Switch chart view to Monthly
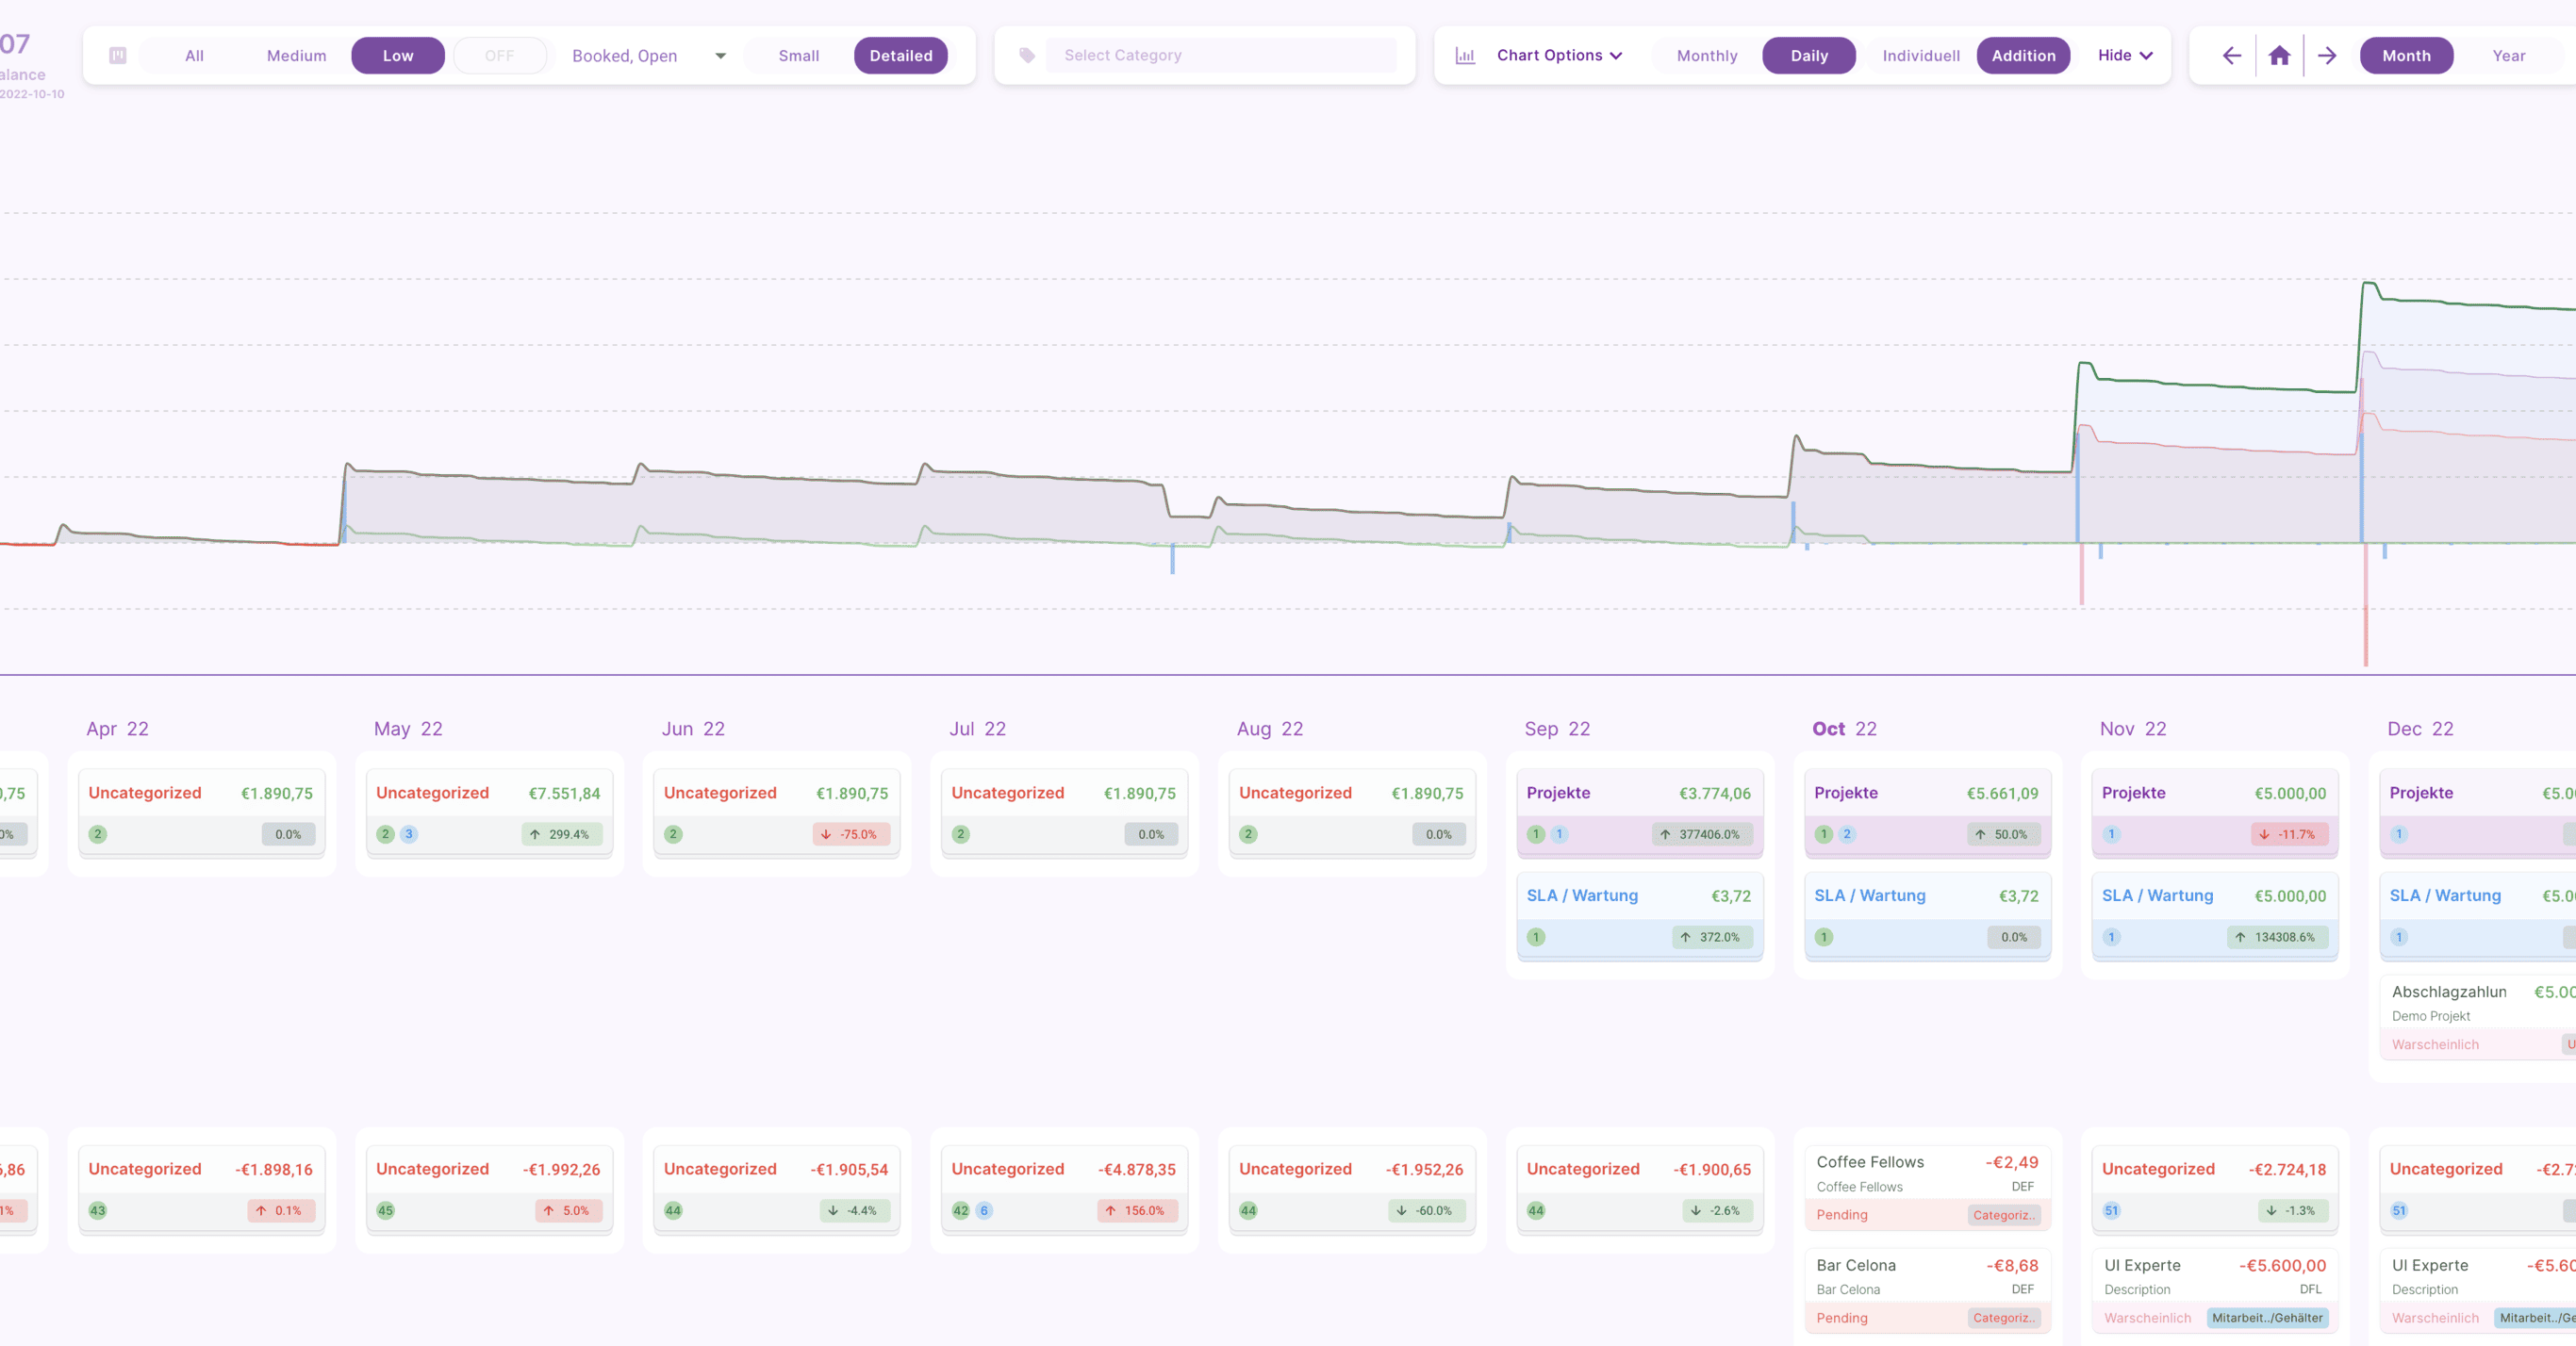 pos(1706,56)
